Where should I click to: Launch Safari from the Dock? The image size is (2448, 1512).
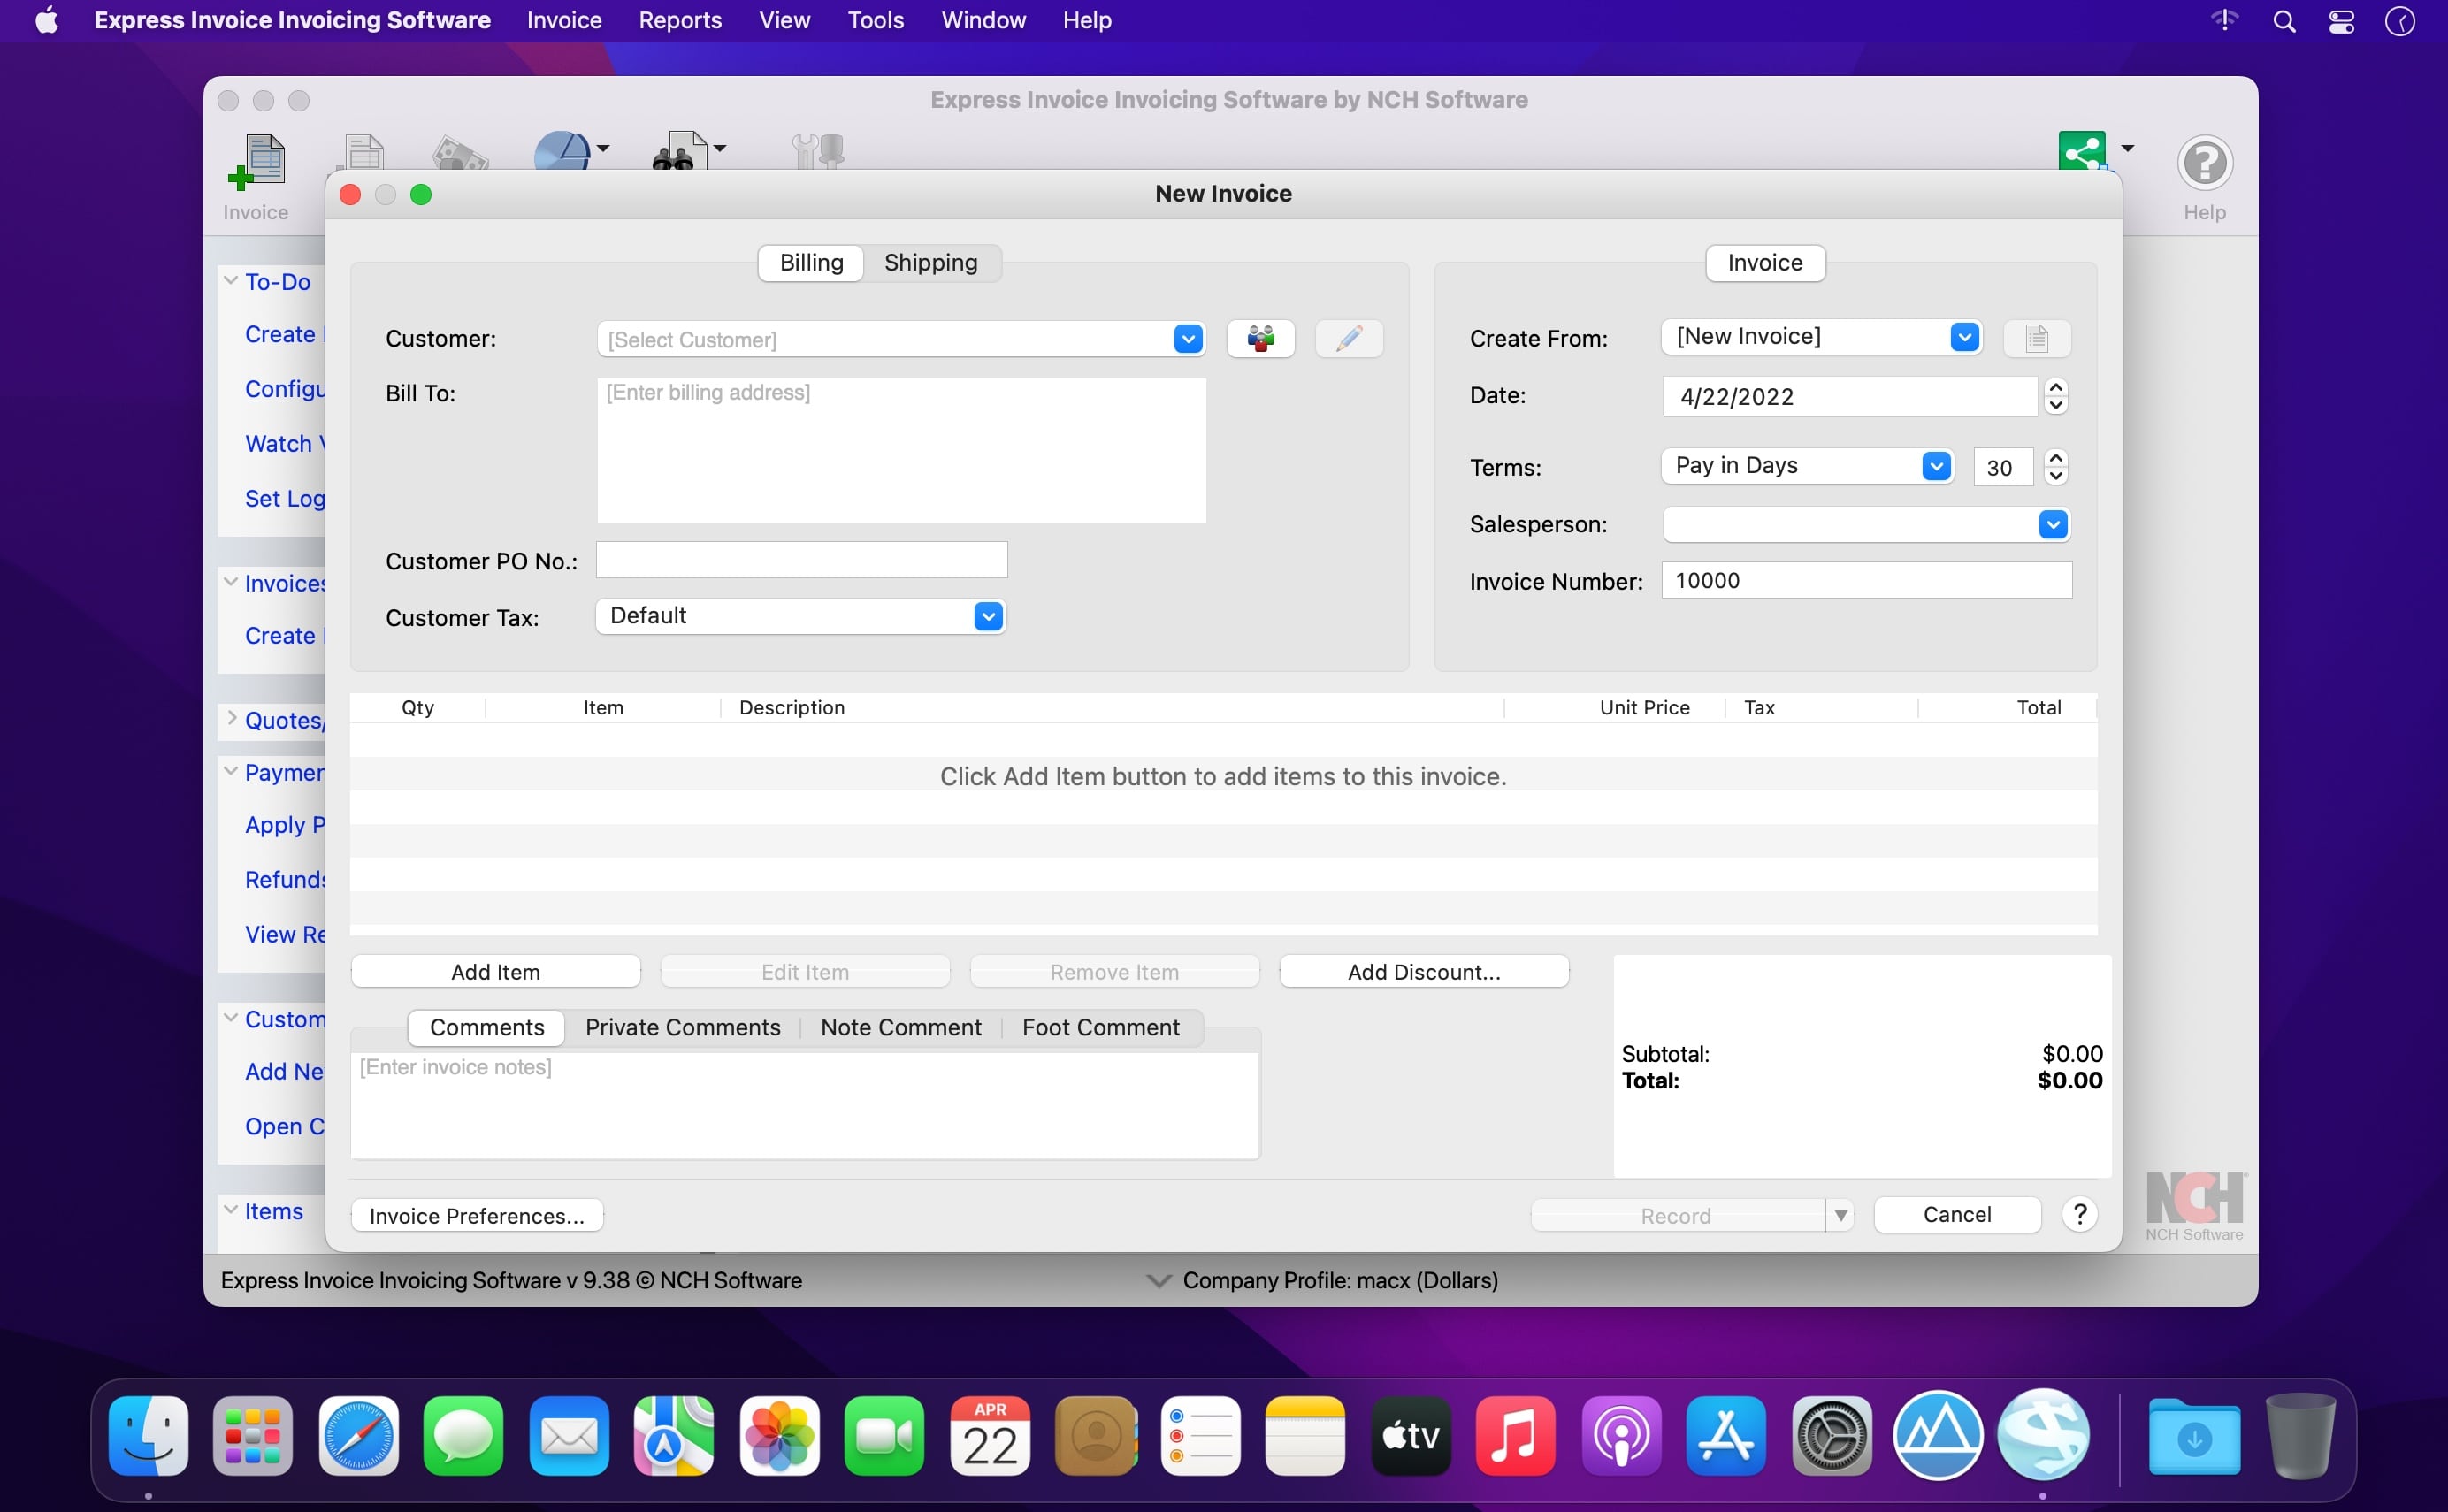(x=358, y=1436)
